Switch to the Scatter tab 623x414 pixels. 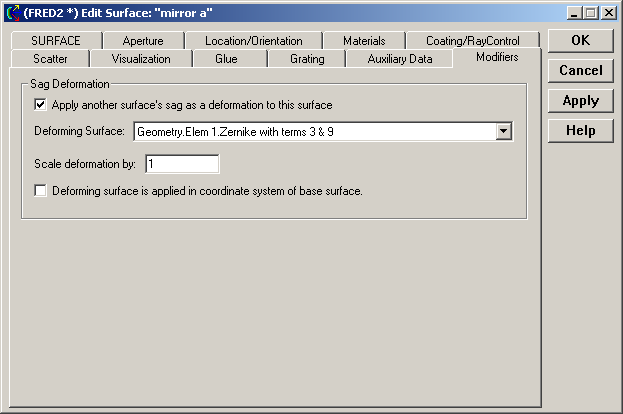pyautogui.click(x=51, y=59)
